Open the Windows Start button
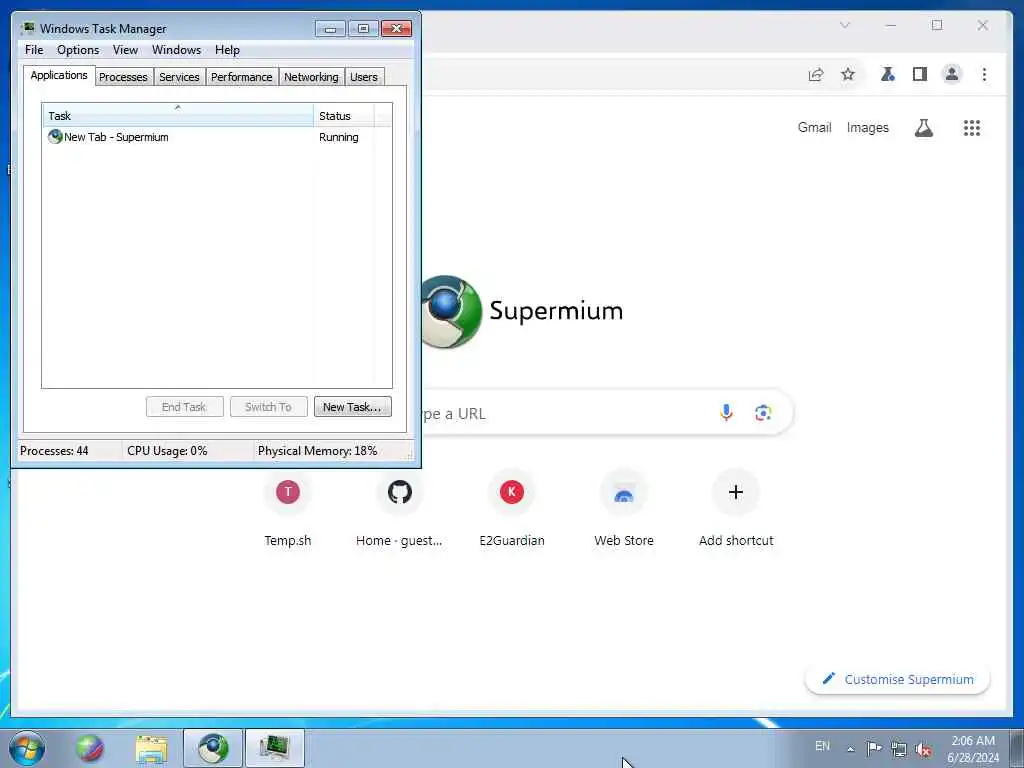Image resolution: width=1024 pixels, height=768 pixels. pos(27,748)
